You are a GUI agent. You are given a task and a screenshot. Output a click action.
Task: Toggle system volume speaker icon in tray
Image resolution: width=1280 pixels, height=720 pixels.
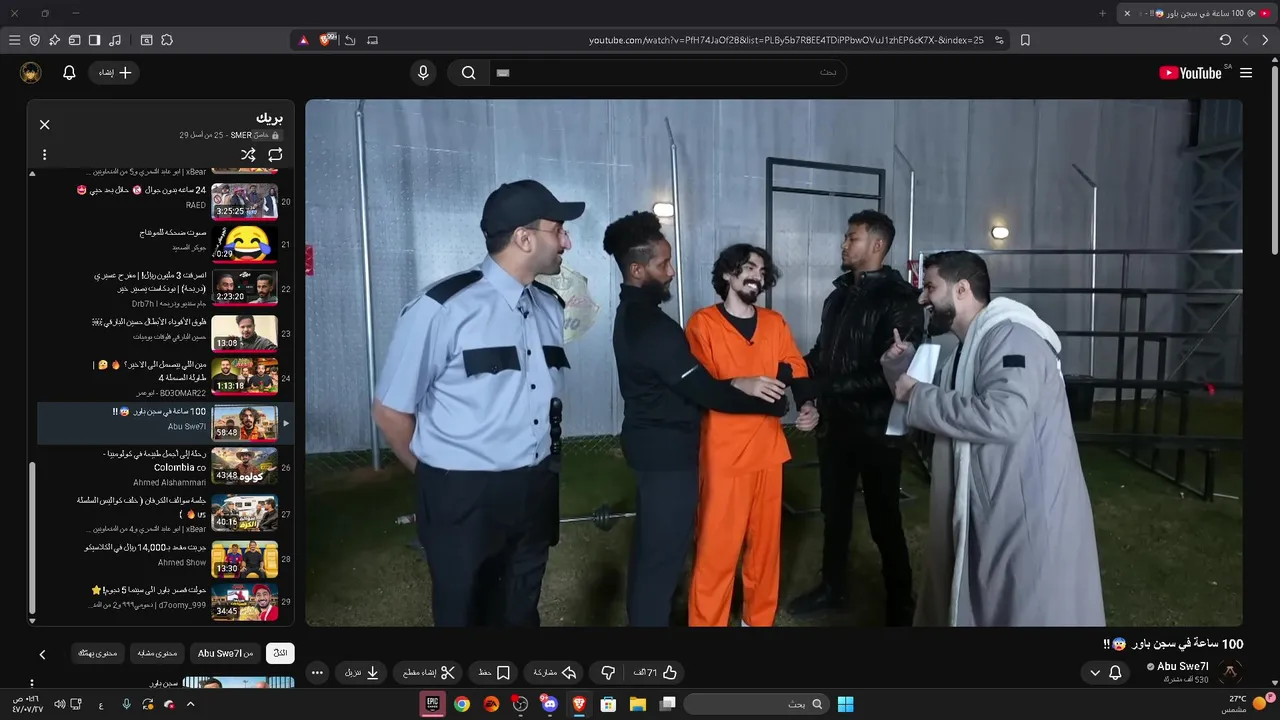[60, 704]
